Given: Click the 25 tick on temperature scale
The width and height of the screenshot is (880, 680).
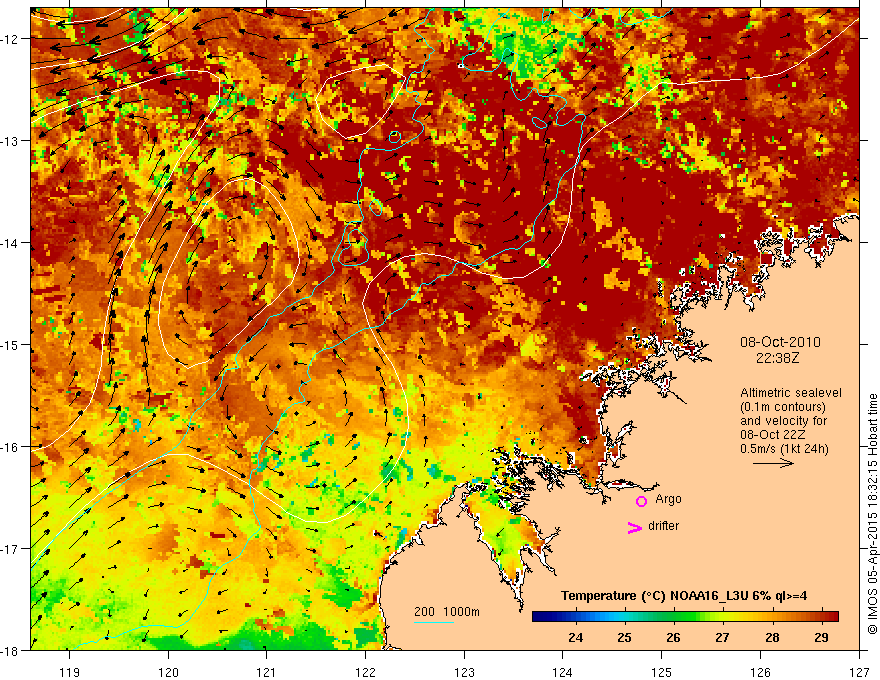Looking at the screenshot, I should 625,637.
